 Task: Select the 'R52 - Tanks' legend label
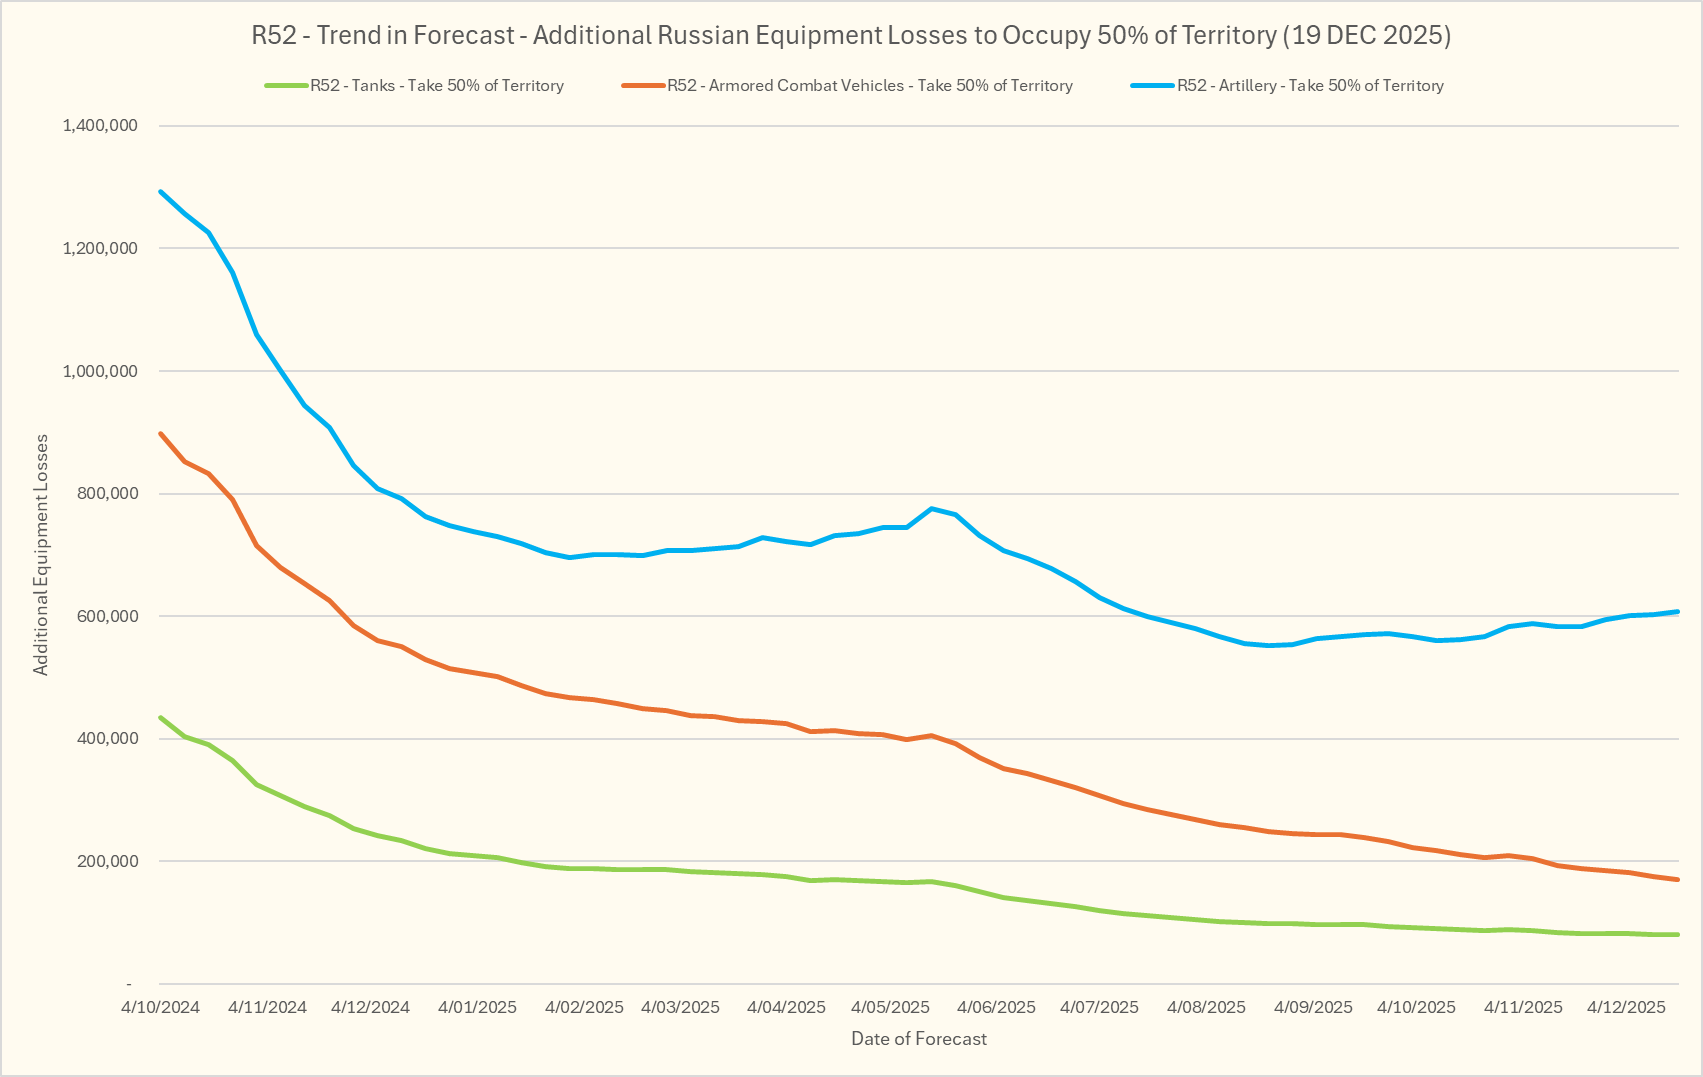[437, 86]
